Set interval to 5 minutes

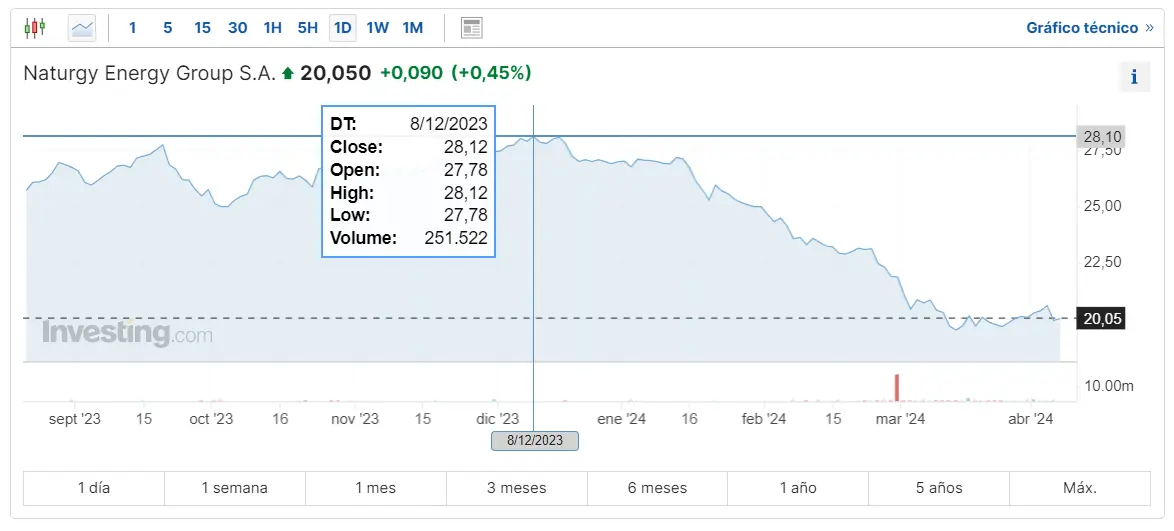pyautogui.click(x=168, y=28)
